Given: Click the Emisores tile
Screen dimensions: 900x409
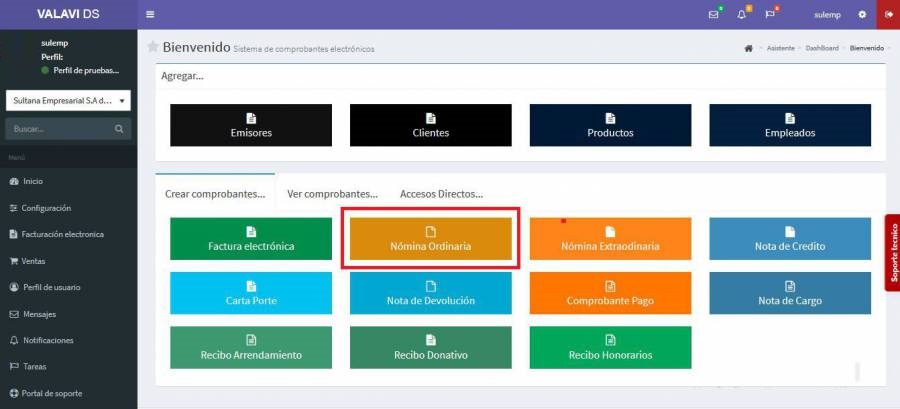Looking at the screenshot, I should (251, 125).
